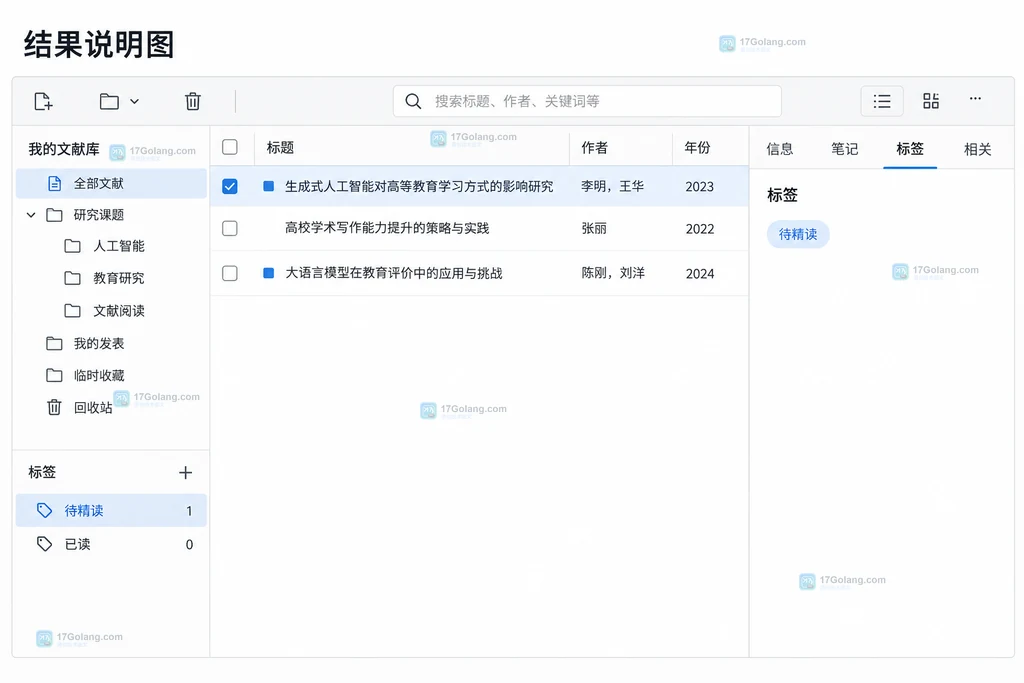Click the blue marker on the 生成式人工智能 row
The width and height of the screenshot is (1024, 683).
pos(268,186)
